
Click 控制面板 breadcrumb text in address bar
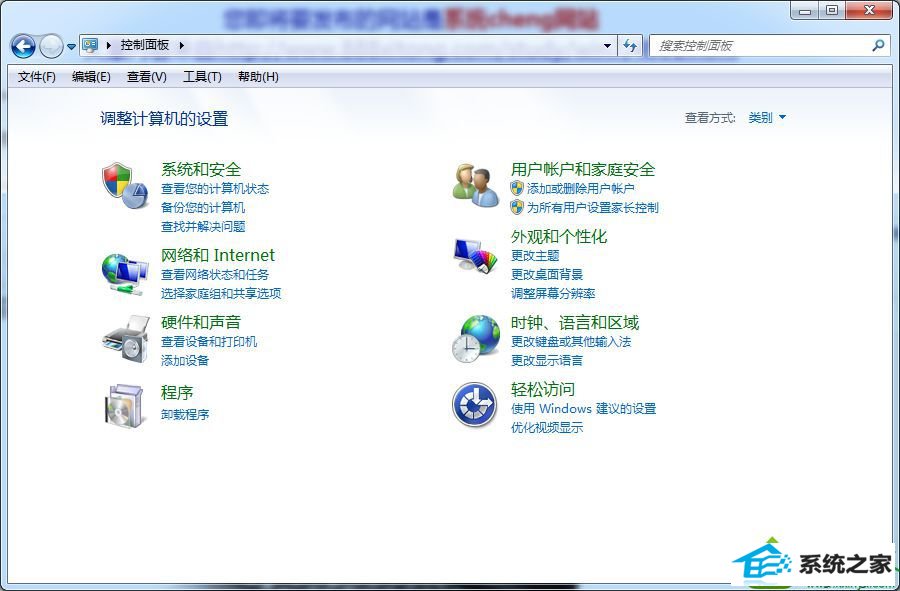tap(145, 45)
